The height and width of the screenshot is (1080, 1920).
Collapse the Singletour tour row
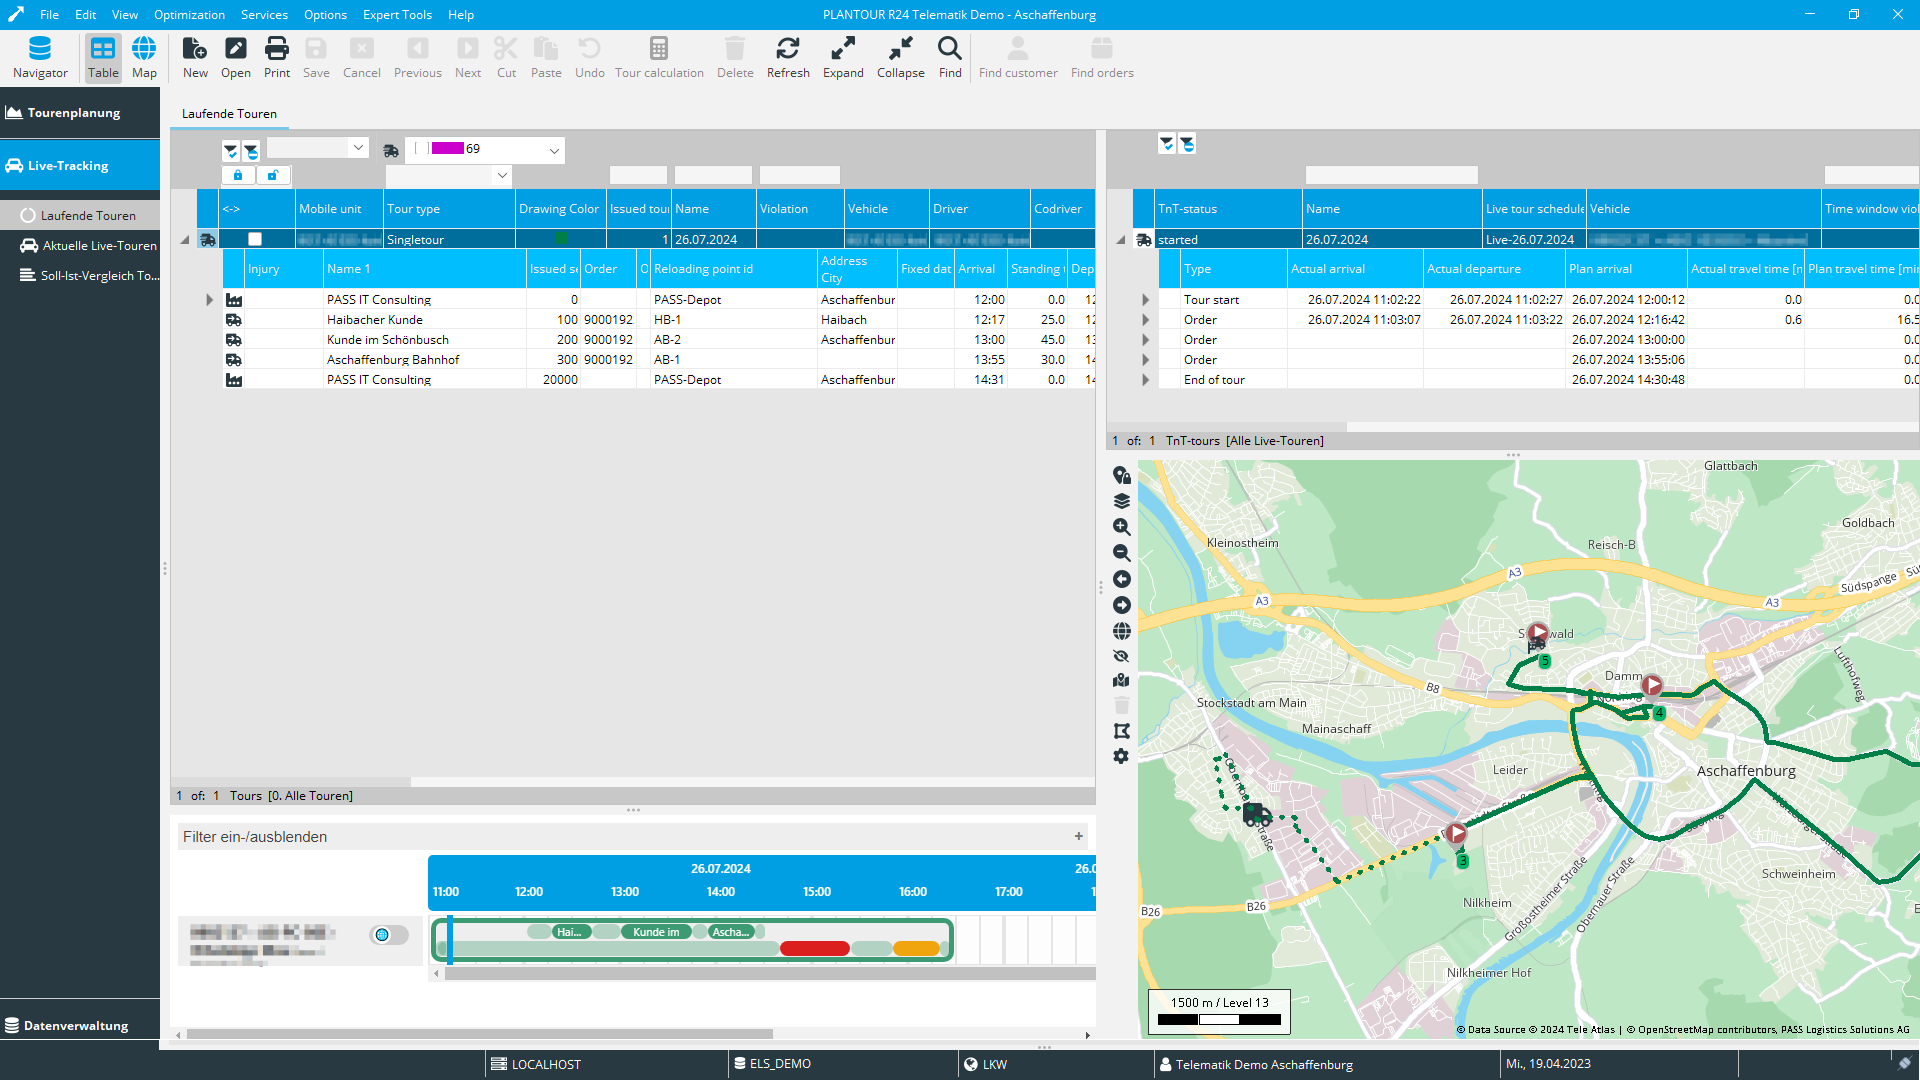click(x=184, y=239)
